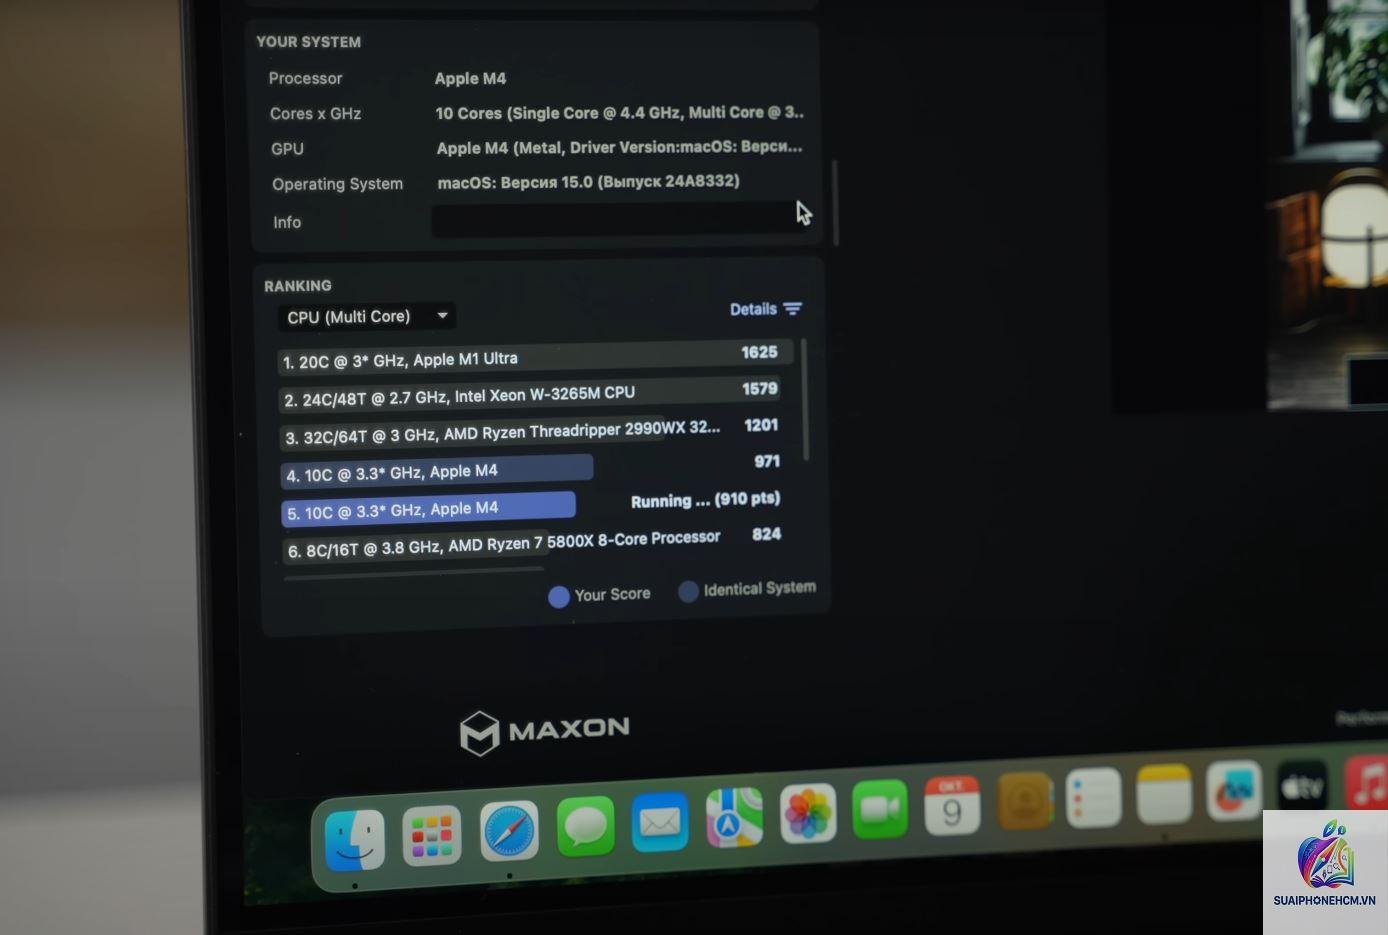The height and width of the screenshot is (935, 1388).
Task: Click the 1201 score value
Action: pyautogui.click(x=761, y=425)
